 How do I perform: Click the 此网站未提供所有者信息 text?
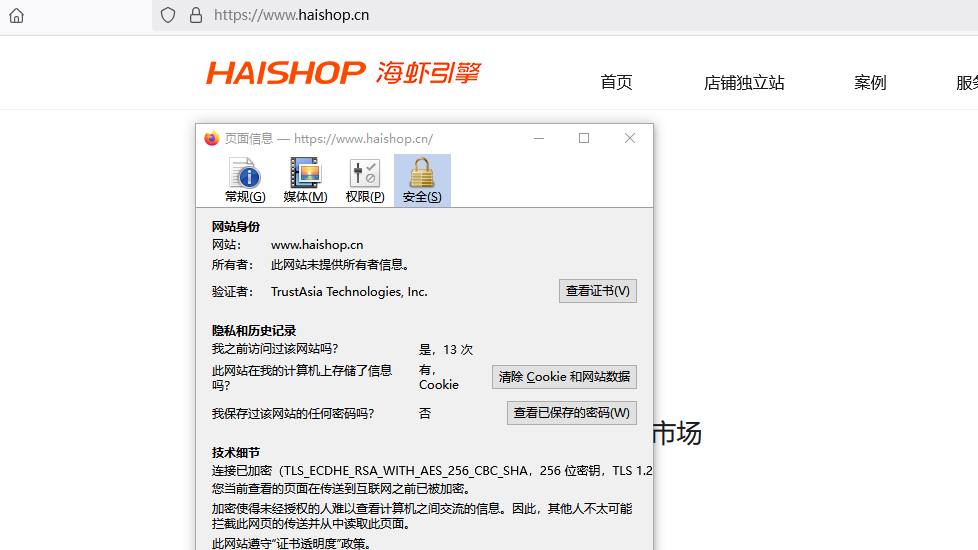[x=340, y=265]
